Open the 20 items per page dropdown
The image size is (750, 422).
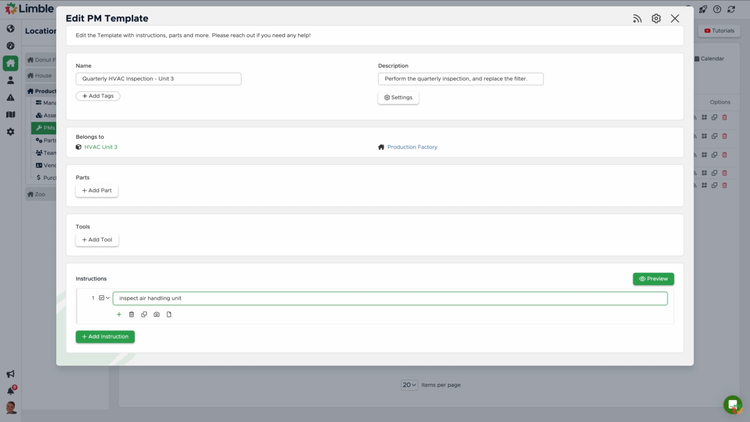pyautogui.click(x=409, y=385)
